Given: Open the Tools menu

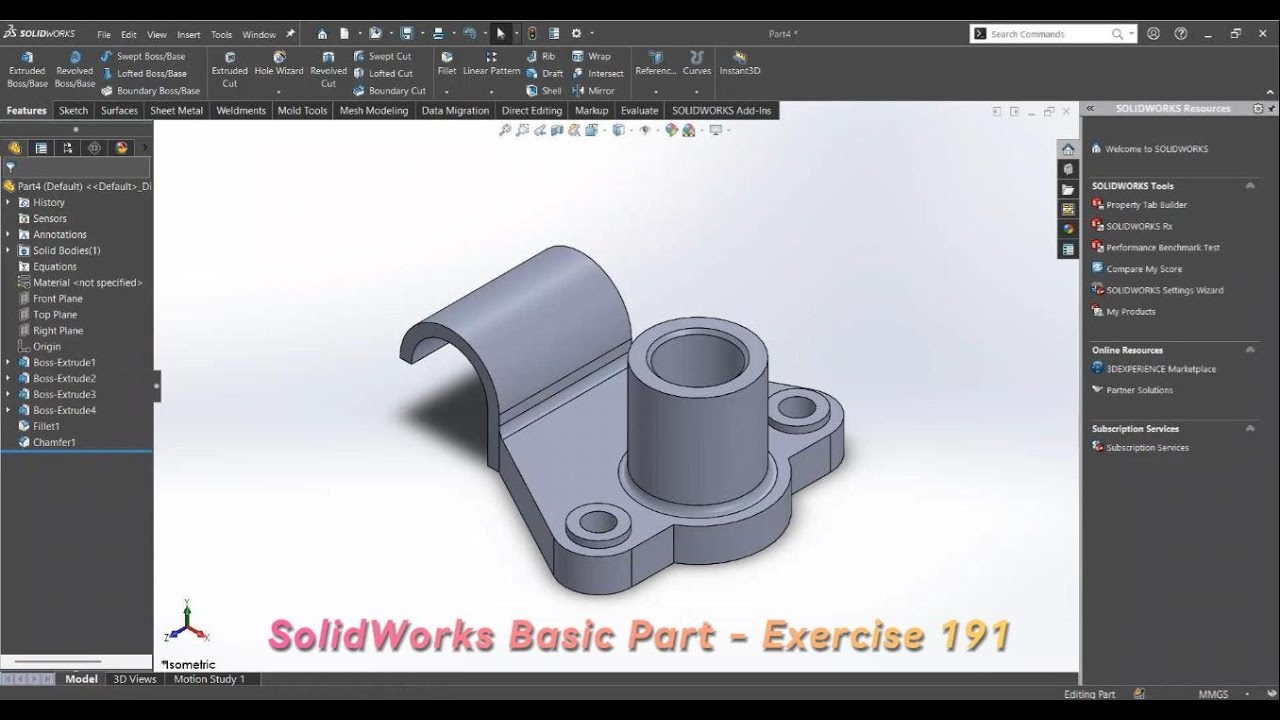Looking at the screenshot, I should point(221,34).
